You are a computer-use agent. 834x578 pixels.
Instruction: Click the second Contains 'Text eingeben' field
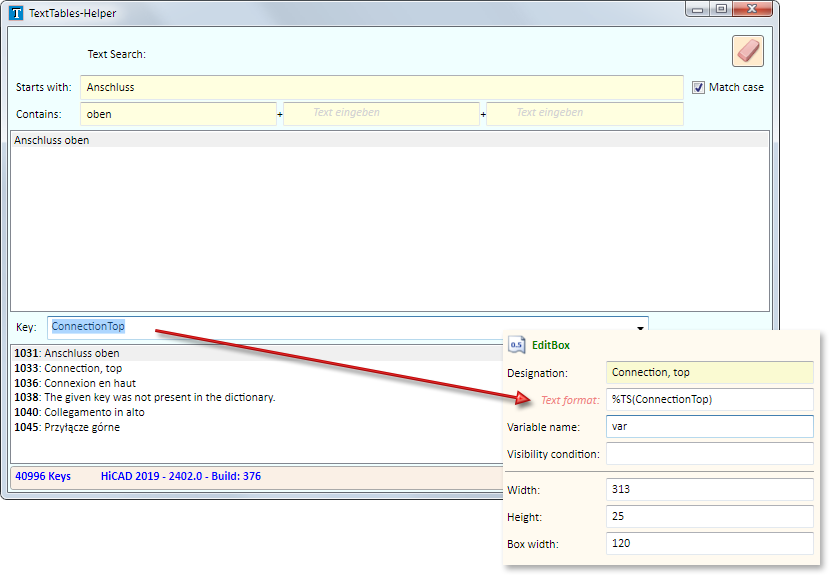382,114
